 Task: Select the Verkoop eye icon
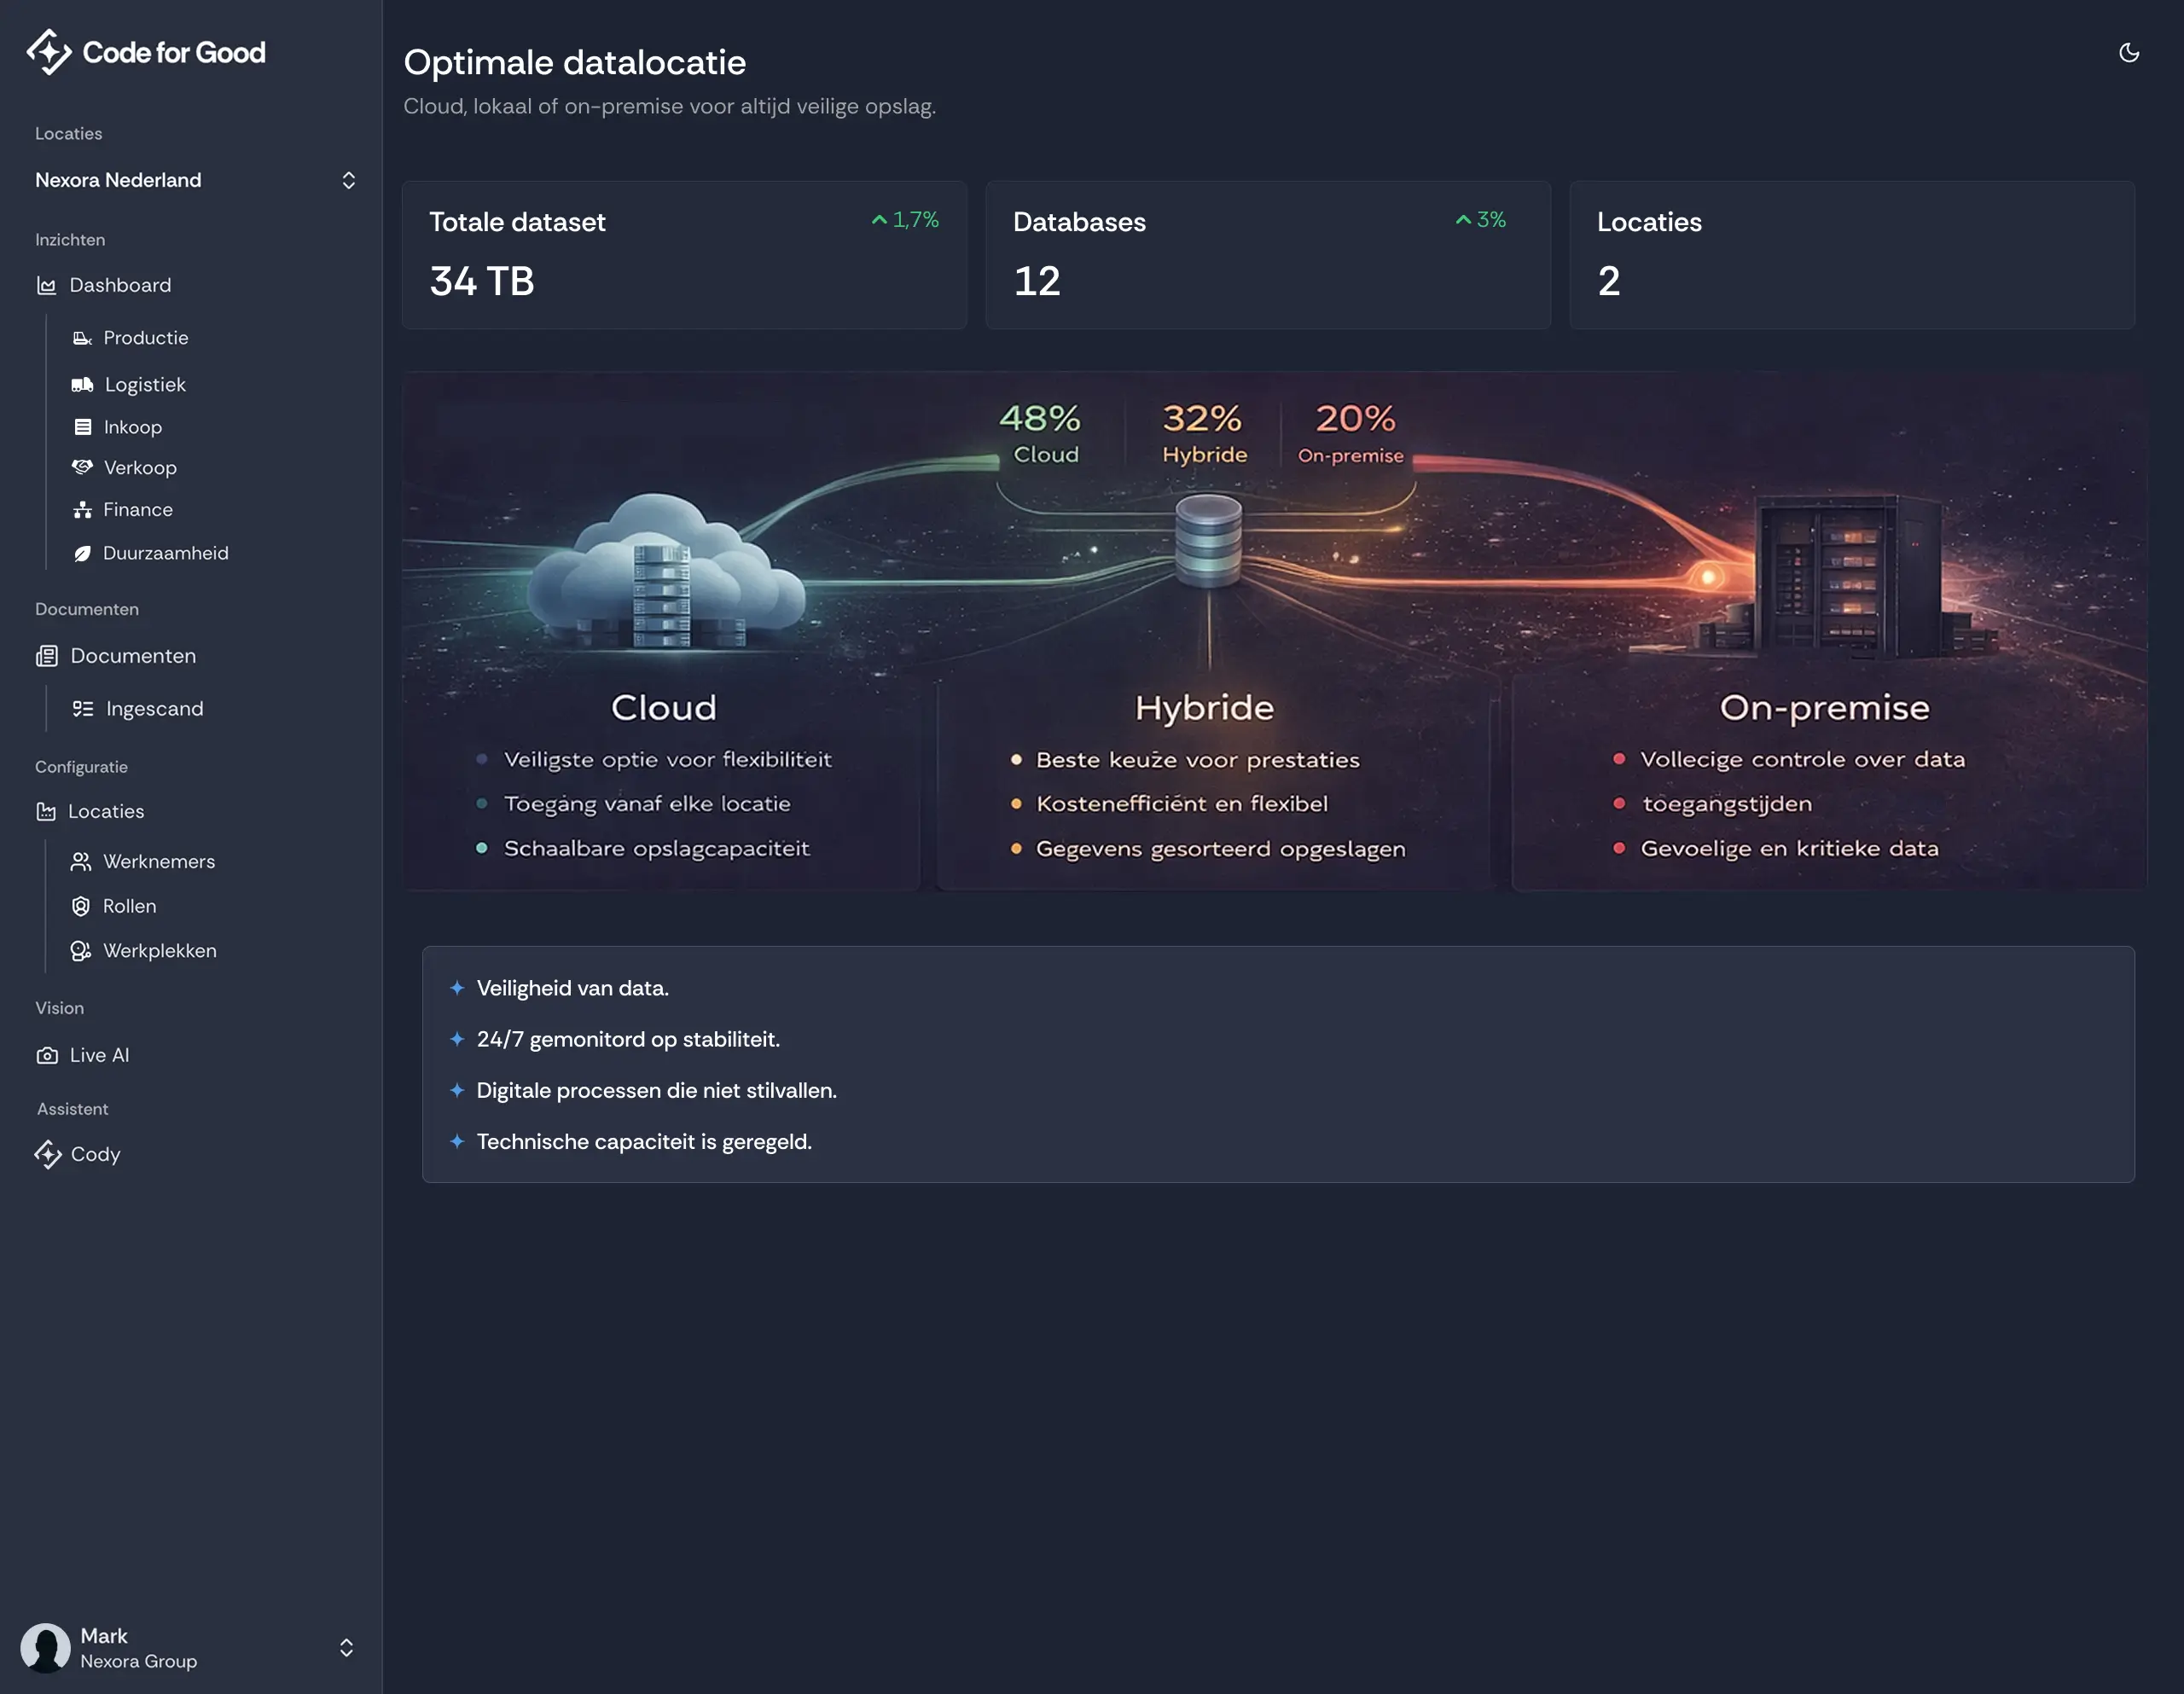point(82,467)
